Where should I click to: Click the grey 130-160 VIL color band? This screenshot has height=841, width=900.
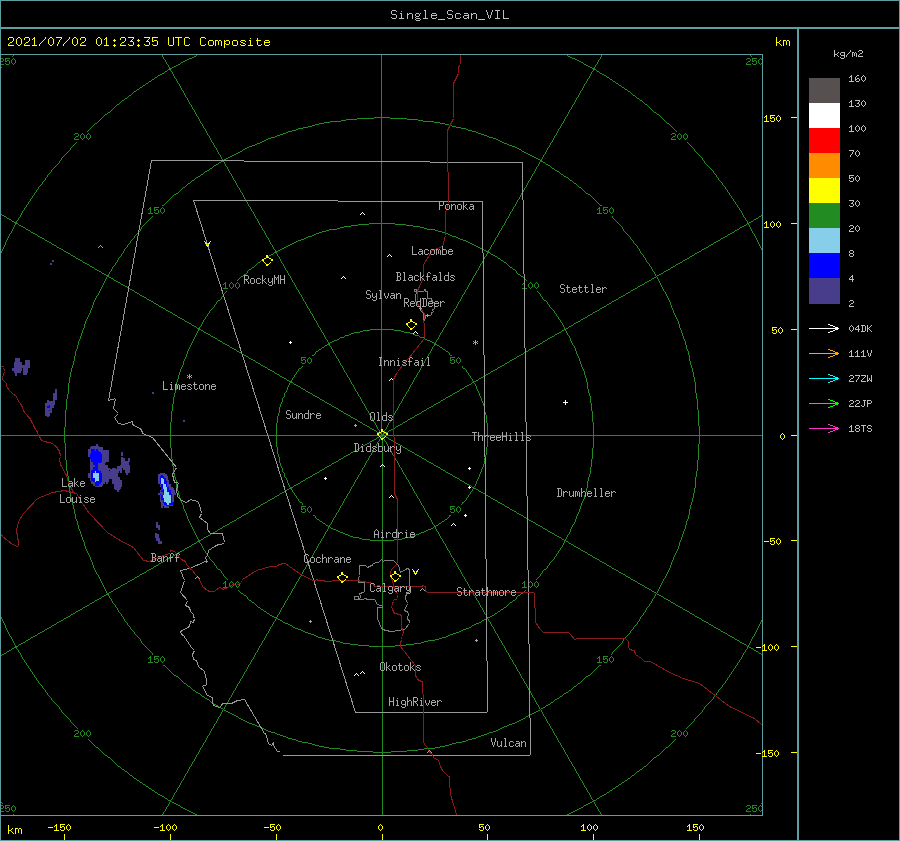pos(824,91)
